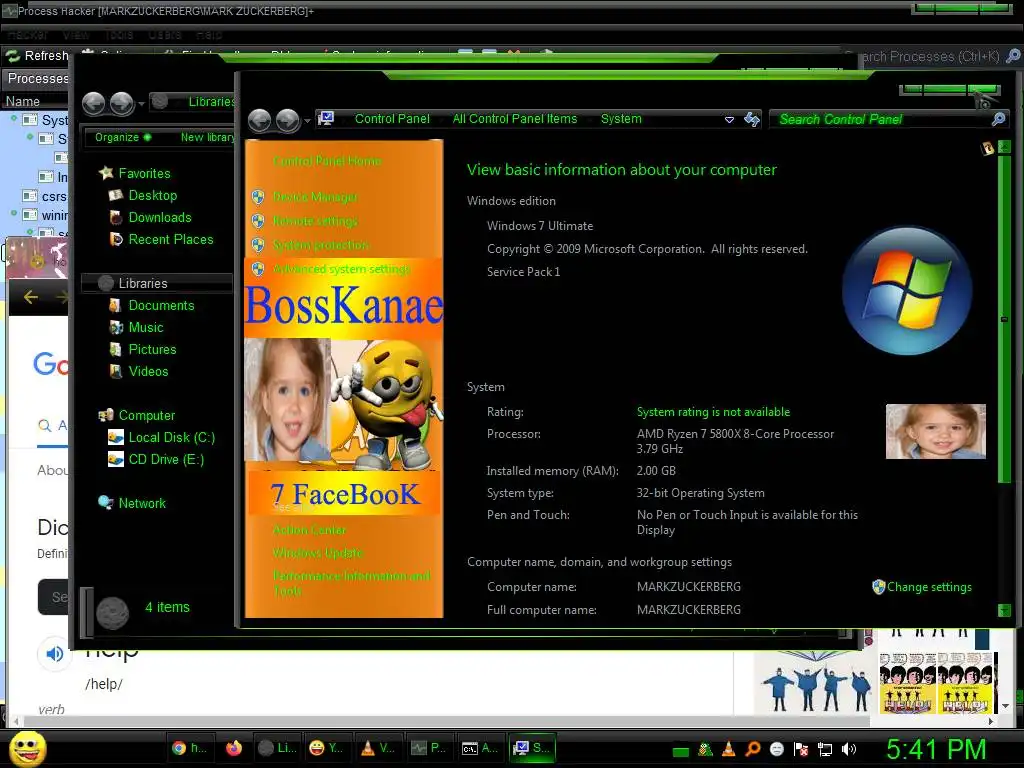Click All Control Panel Items breadcrumb
The image size is (1024, 768).
(515, 119)
